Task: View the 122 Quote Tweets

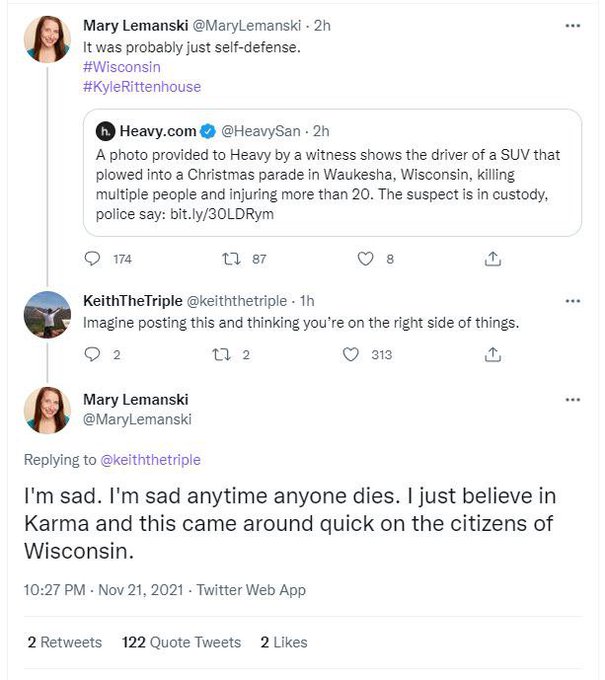Action: point(181,642)
